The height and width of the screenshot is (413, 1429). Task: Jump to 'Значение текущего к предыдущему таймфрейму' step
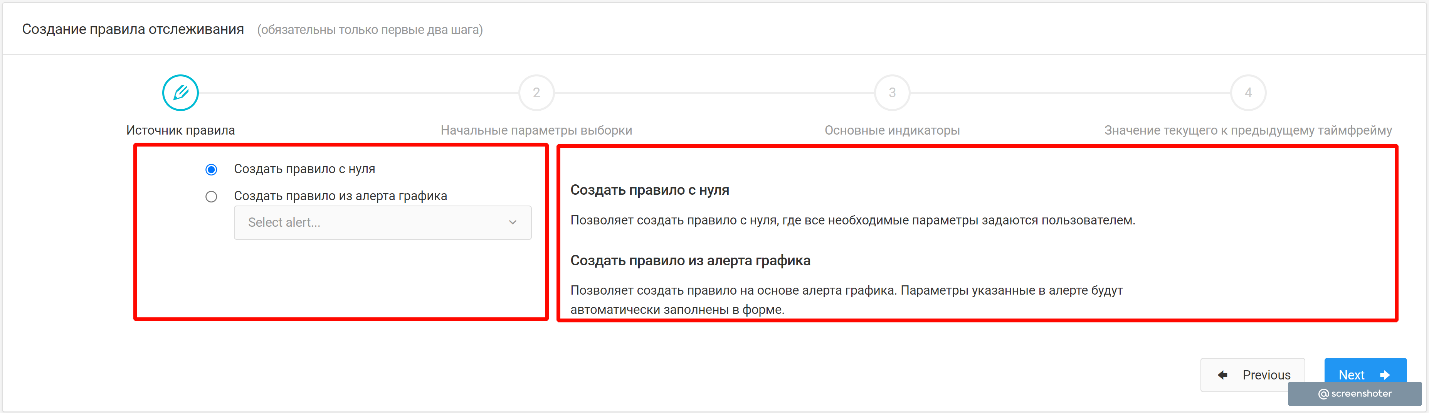(1247, 131)
